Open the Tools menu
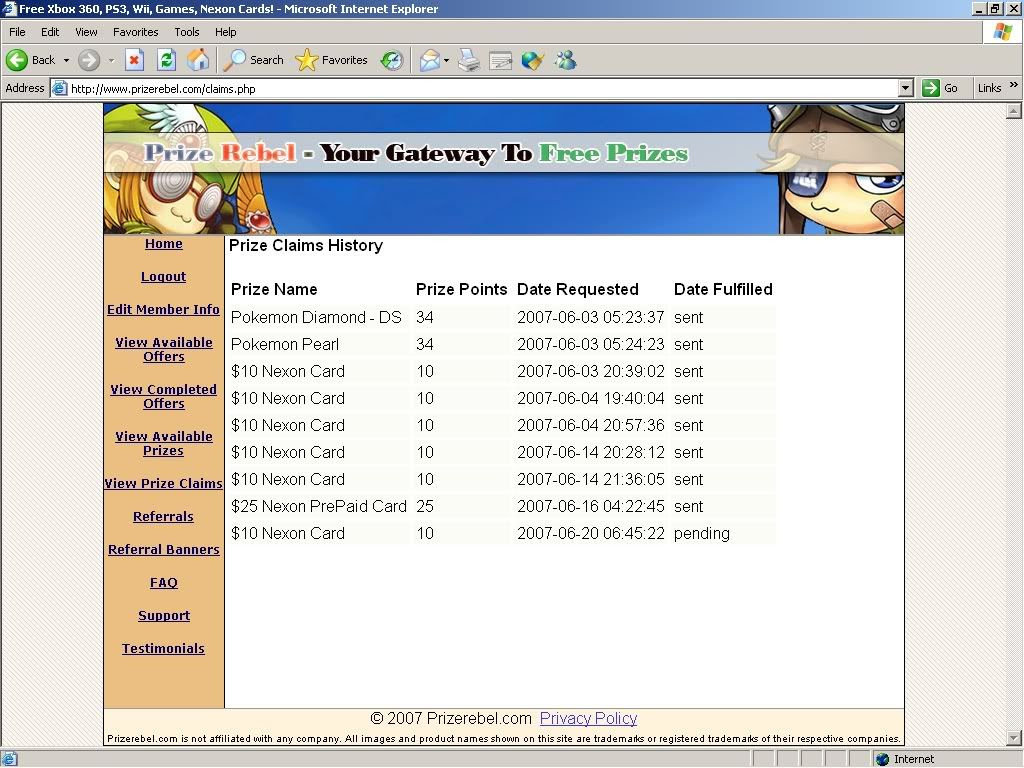The width and height of the screenshot is (1024, 768). coord(187,32)
